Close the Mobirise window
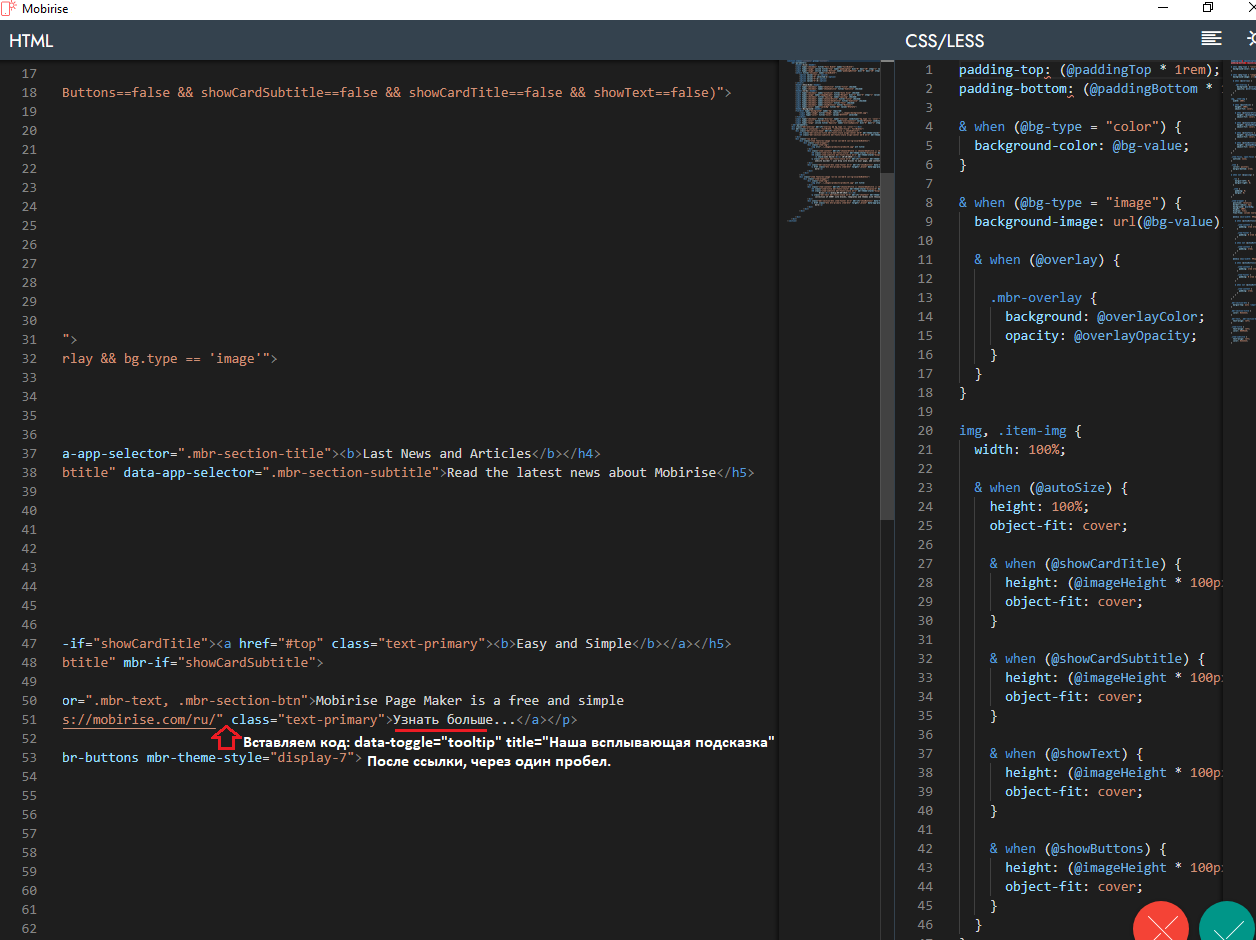 [x=1250, y=9]
